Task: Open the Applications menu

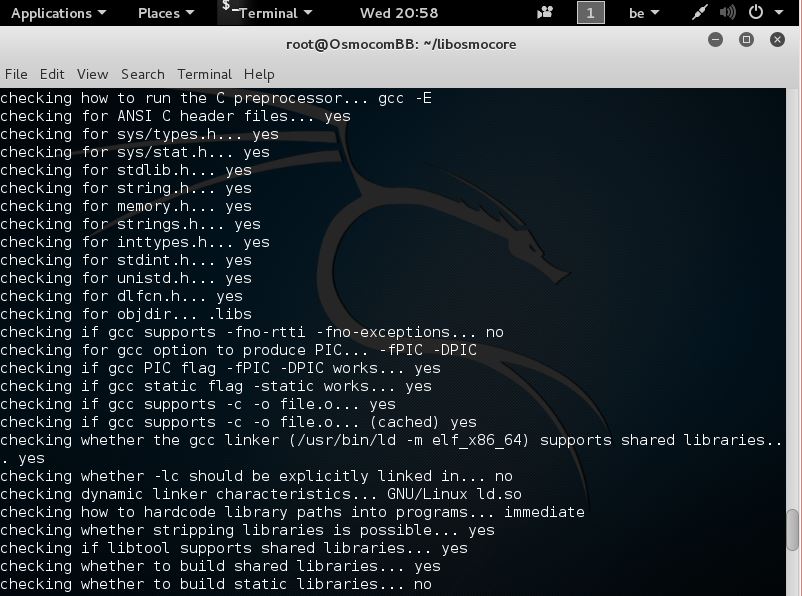Action: click(58, 13)
